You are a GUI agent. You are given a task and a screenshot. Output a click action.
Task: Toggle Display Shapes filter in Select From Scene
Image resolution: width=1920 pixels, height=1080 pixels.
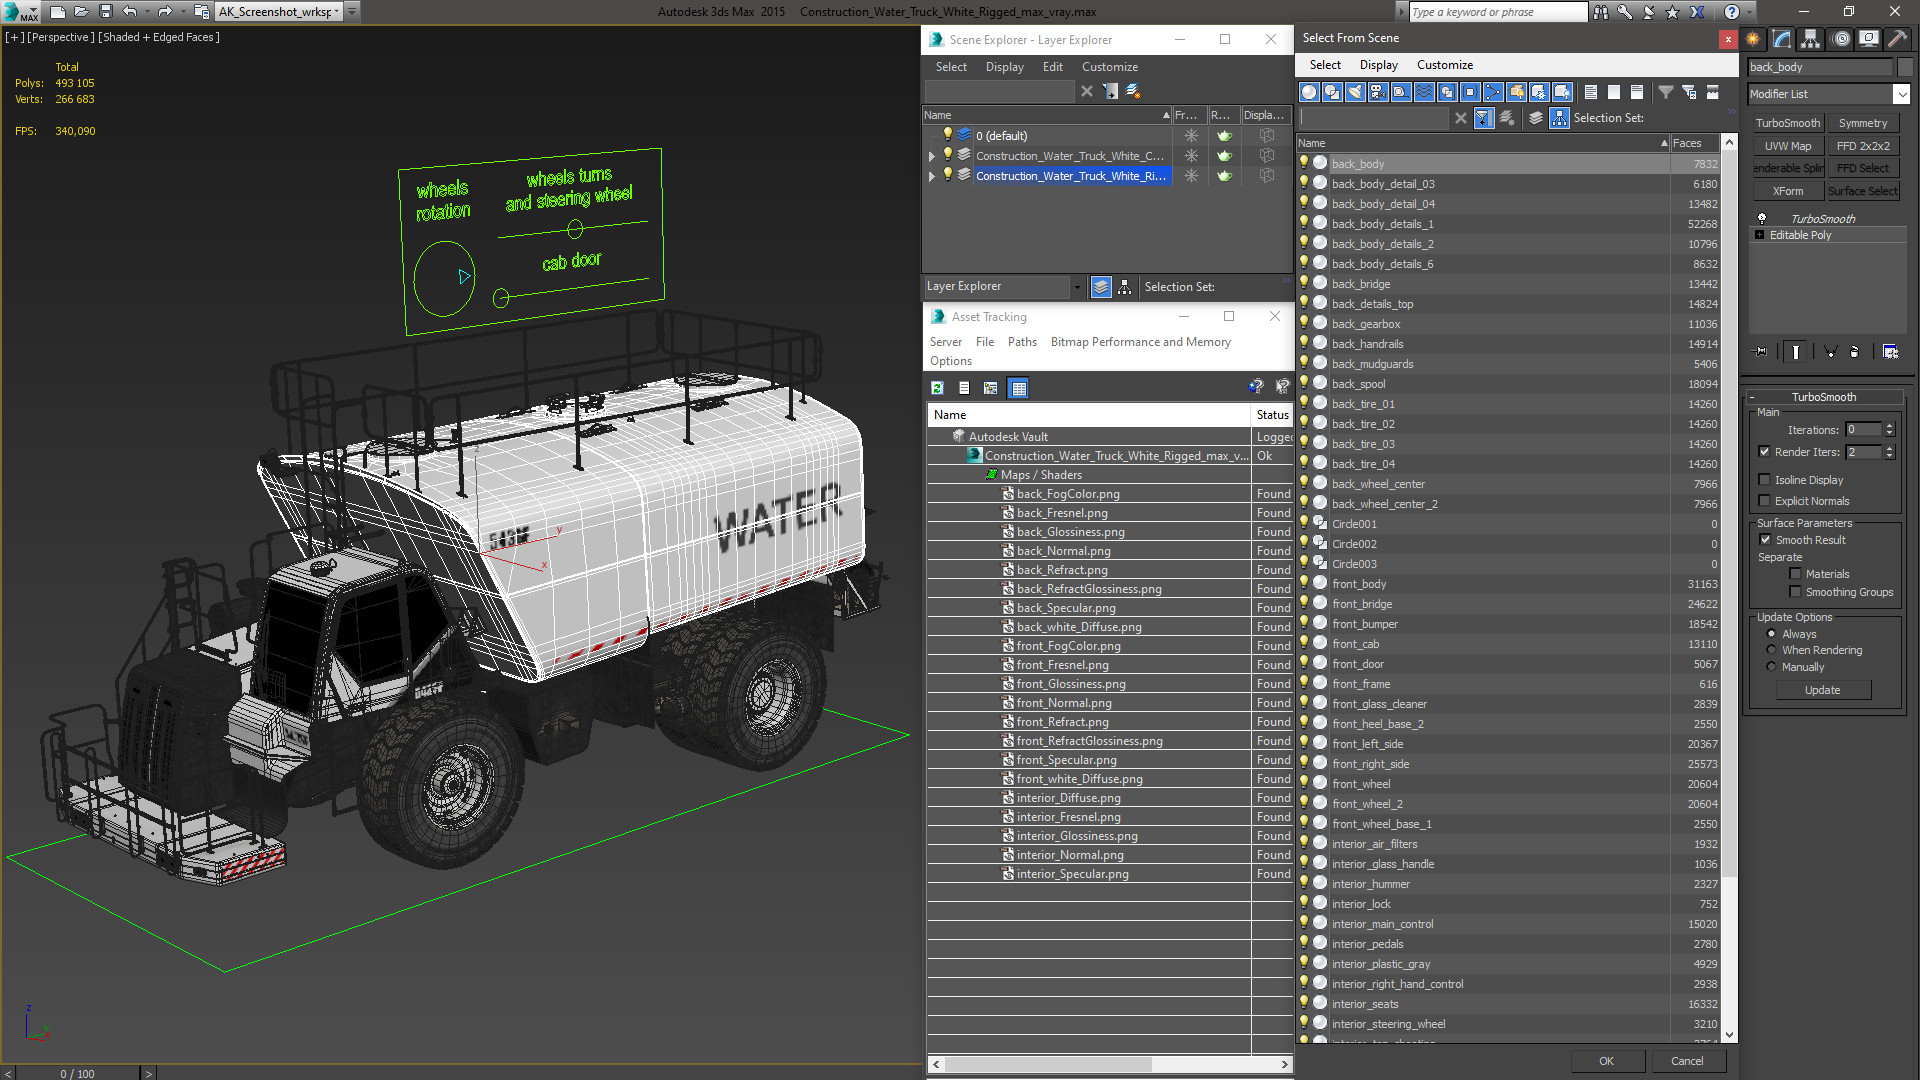click(x=1332, y=92)
